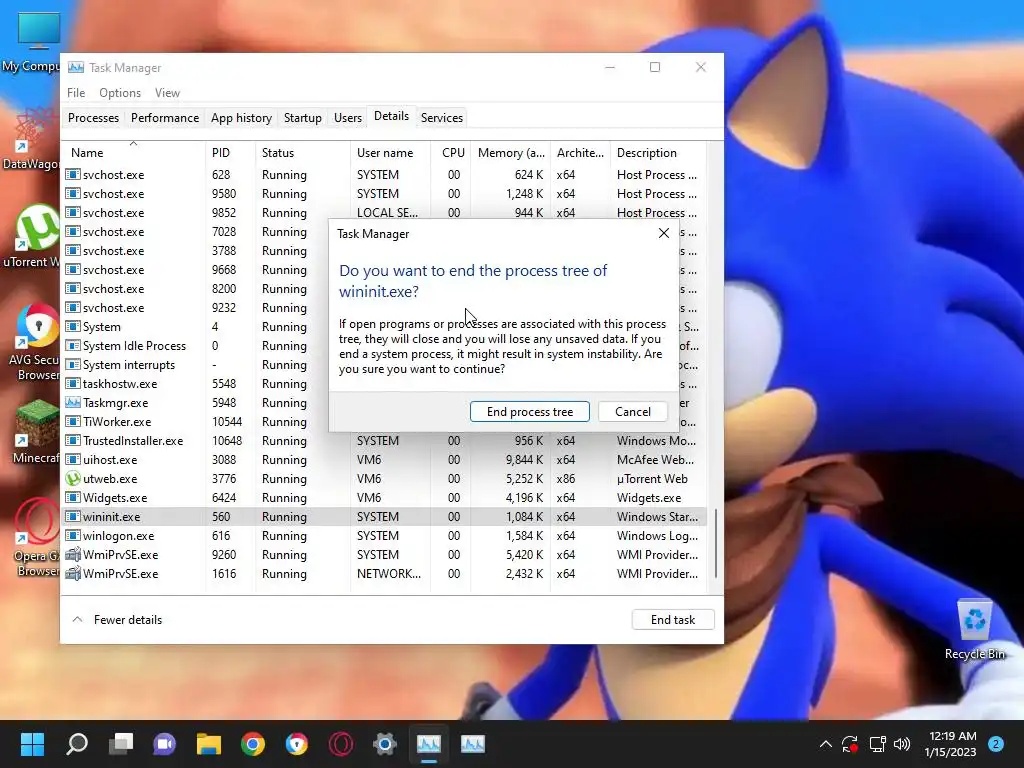The height and width of the screenshot is (768, 1024).
Task: Switch to the Processes tab
Action: click(93, 118)
